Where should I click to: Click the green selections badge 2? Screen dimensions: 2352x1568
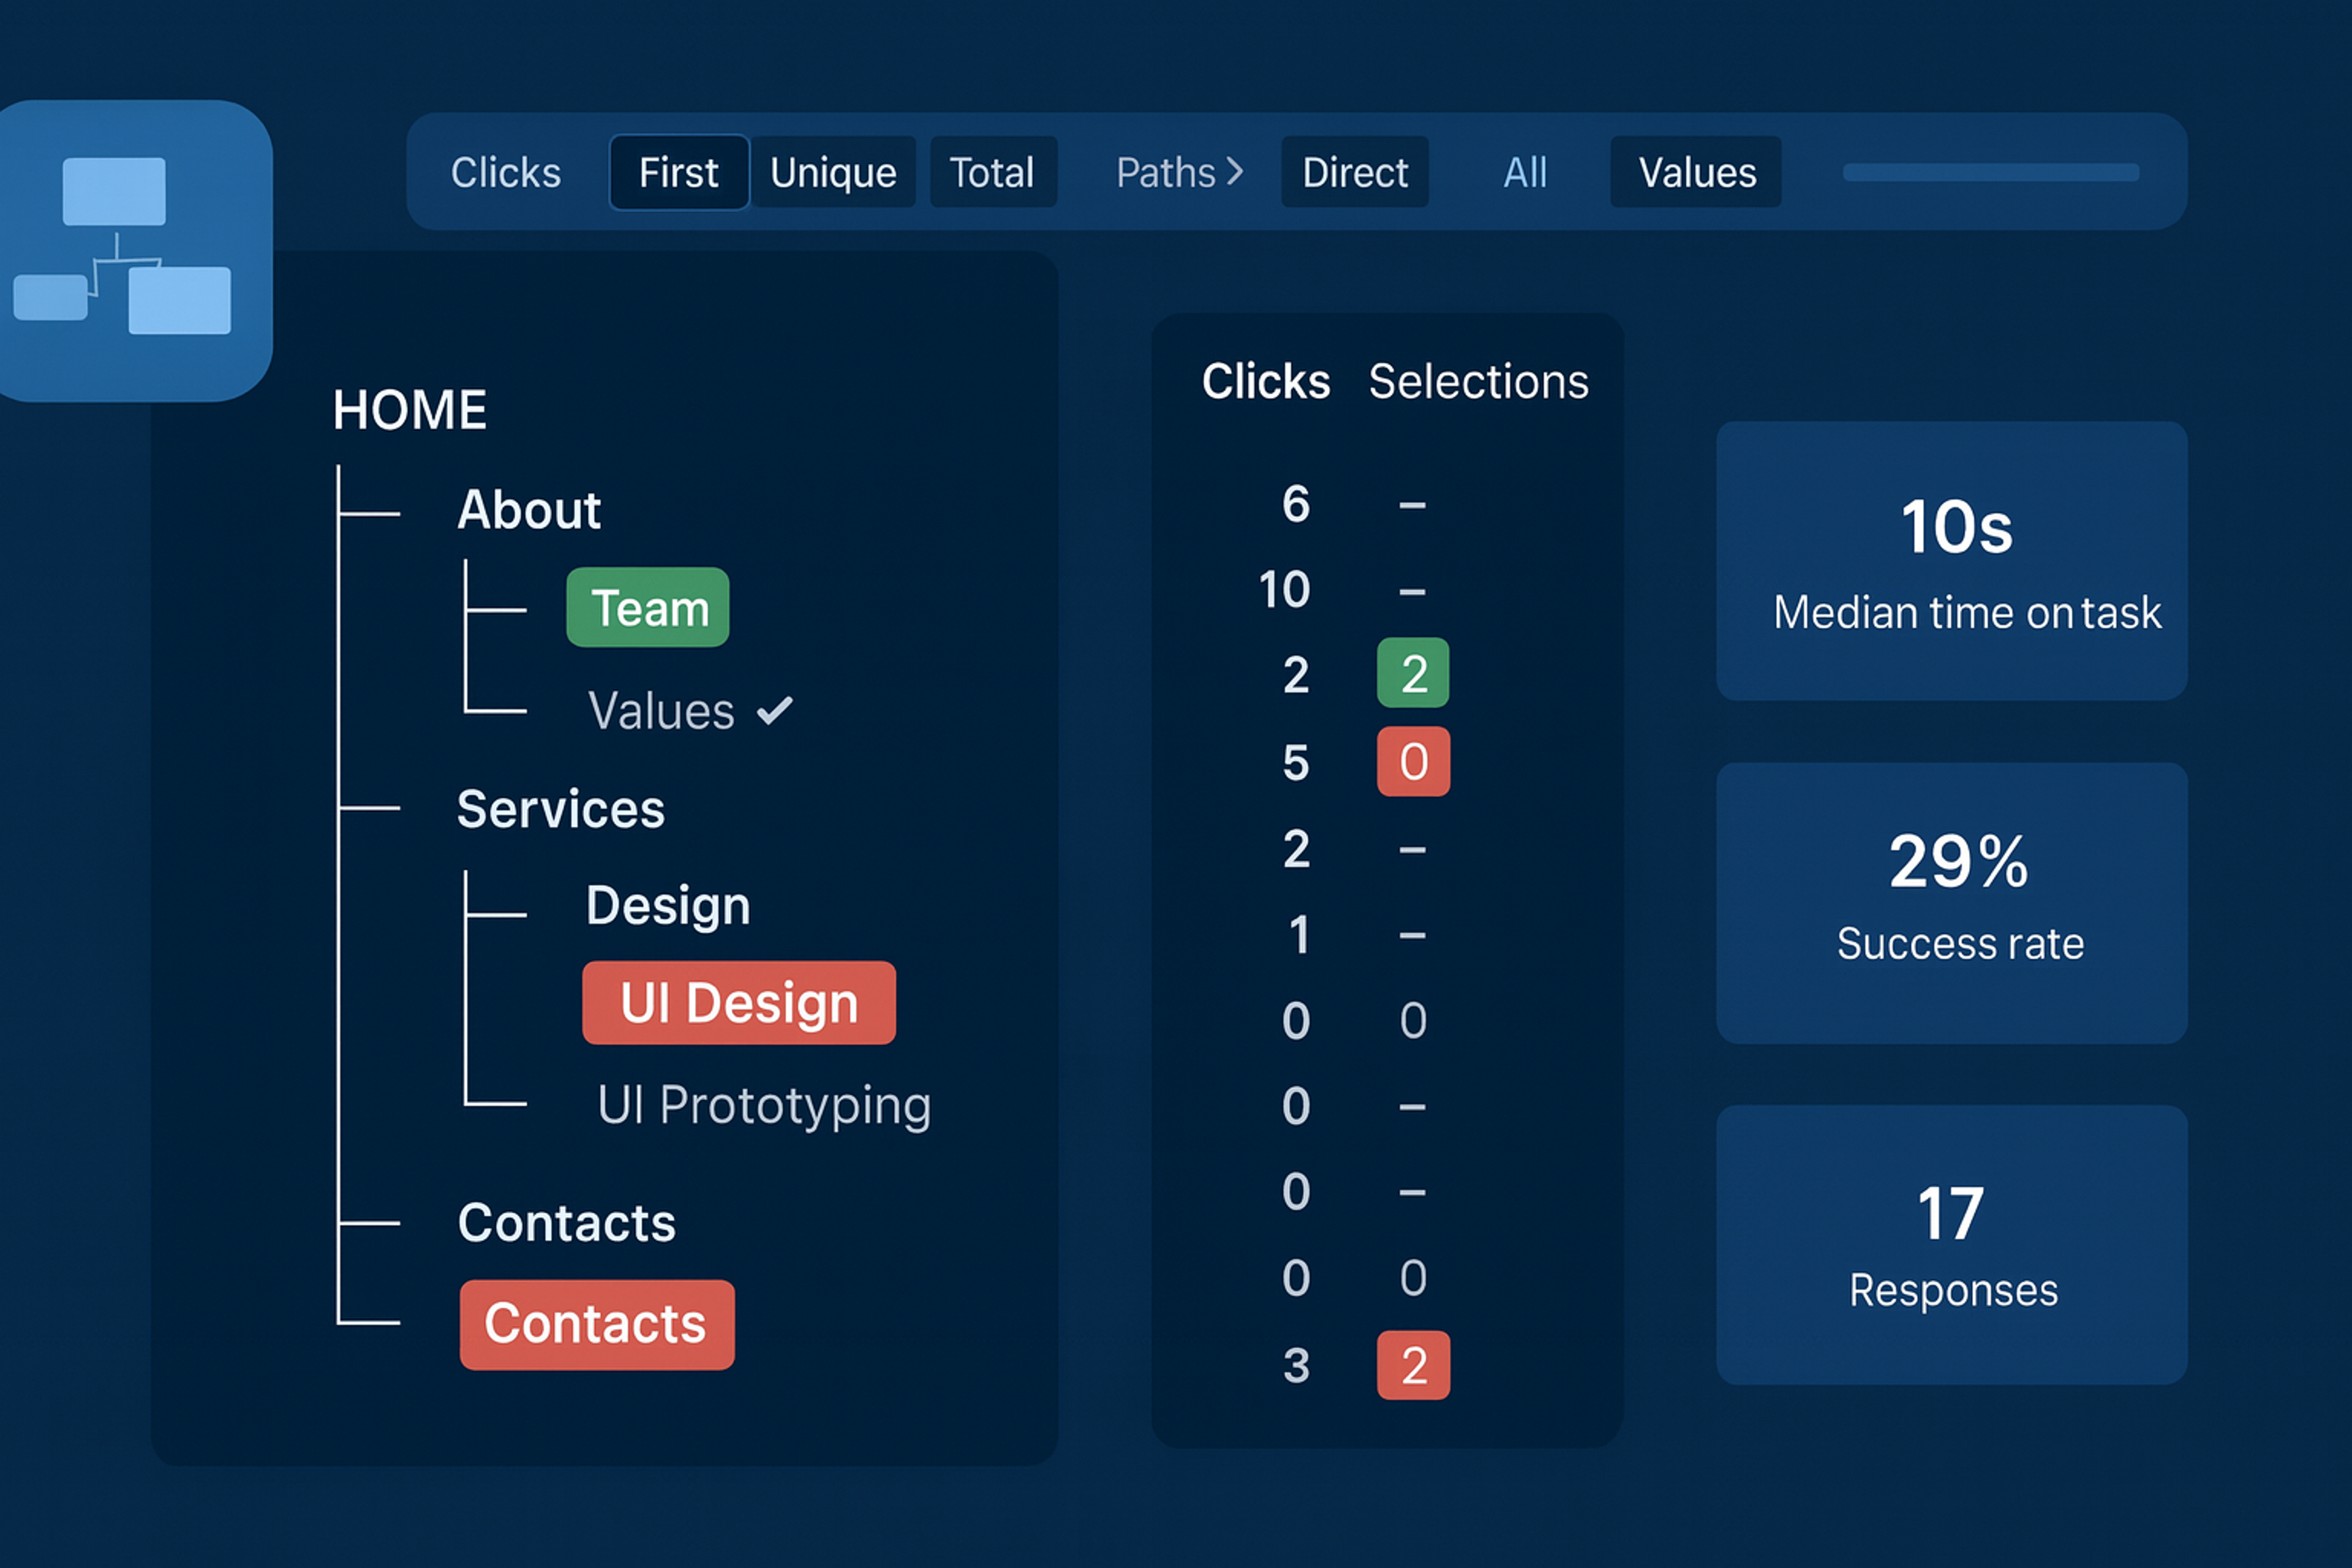pos(1413,672)
